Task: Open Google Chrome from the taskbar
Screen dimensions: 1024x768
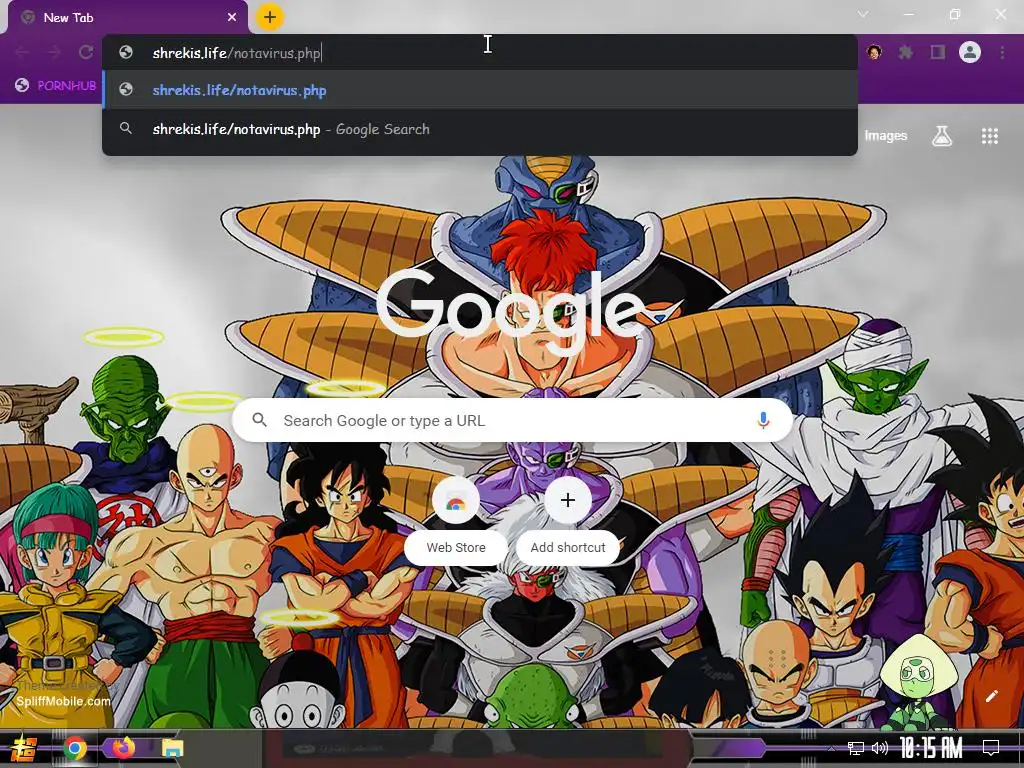Action: pyautogui.click(x=75, y=748)
